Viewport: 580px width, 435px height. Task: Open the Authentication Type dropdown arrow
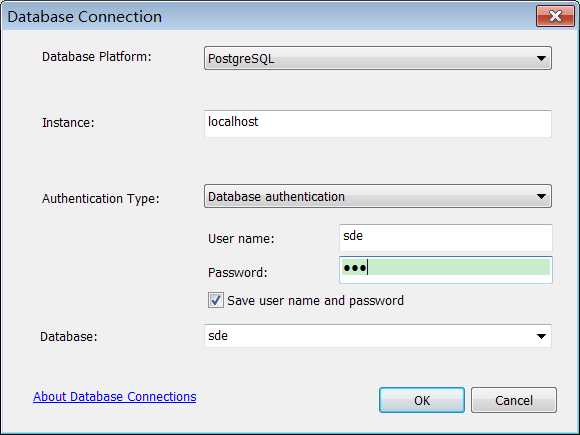pos(541,196)
